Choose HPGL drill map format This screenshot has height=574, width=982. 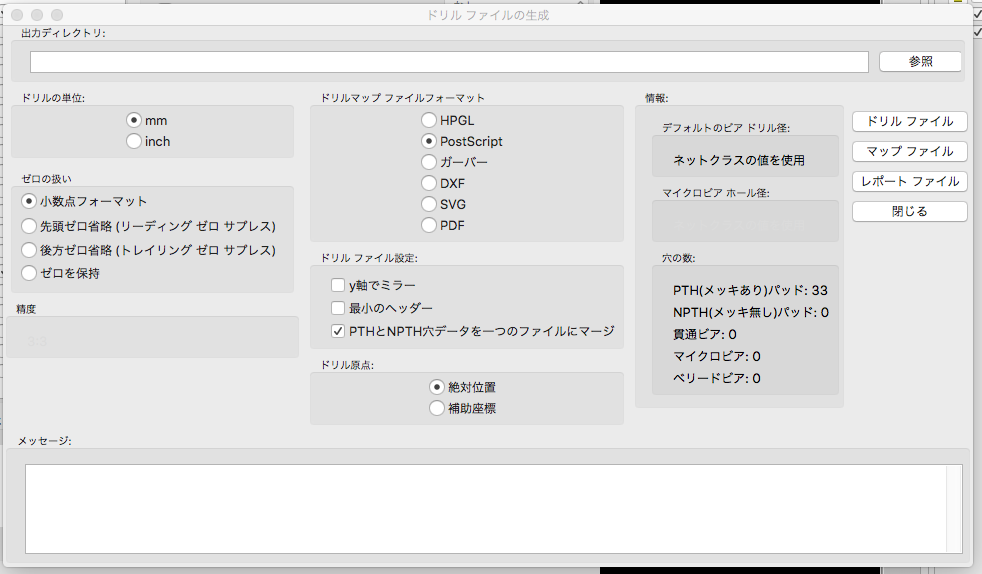coord(429,120)
